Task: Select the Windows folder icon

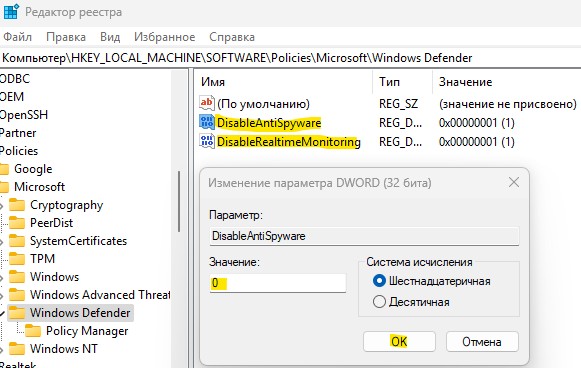Action: pos(17,277)
